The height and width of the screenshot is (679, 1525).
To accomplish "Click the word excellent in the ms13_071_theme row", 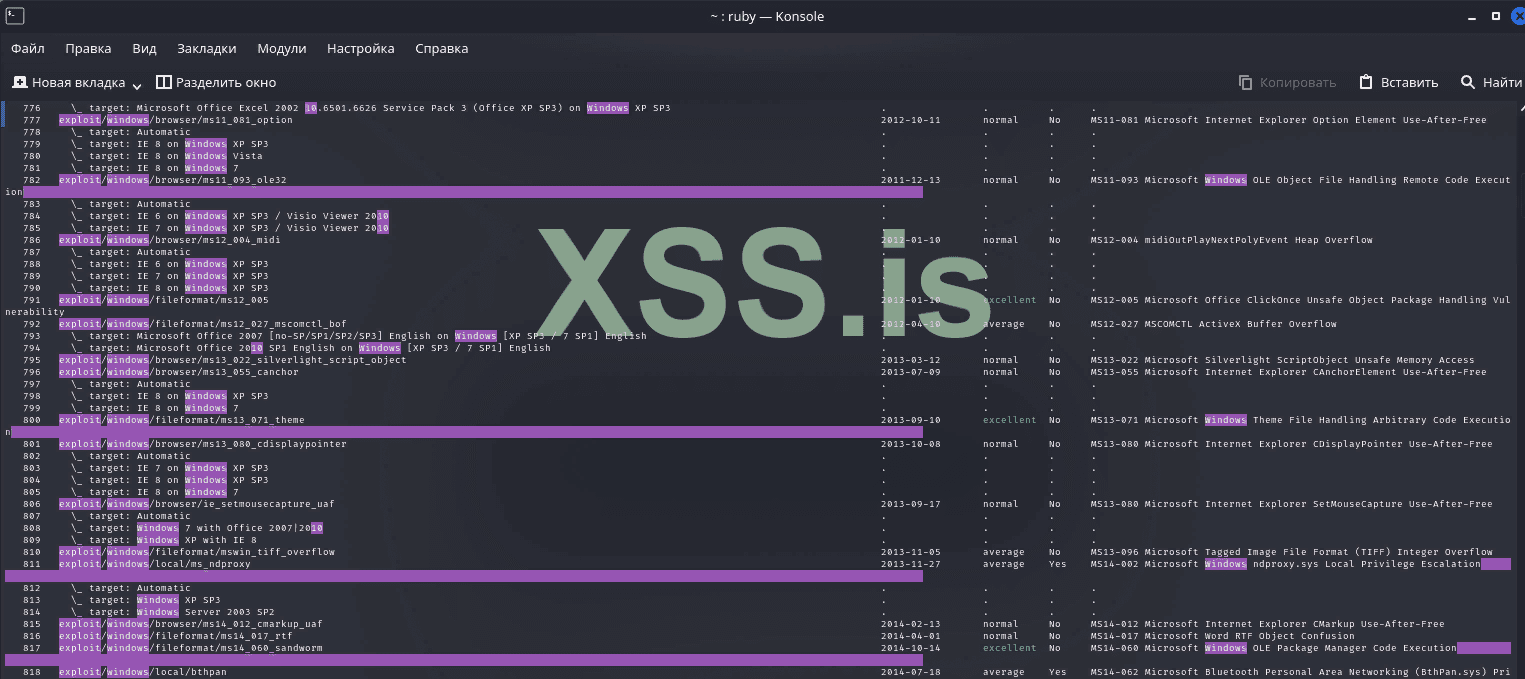I will pyautogui.click(x=1010, y=420).
